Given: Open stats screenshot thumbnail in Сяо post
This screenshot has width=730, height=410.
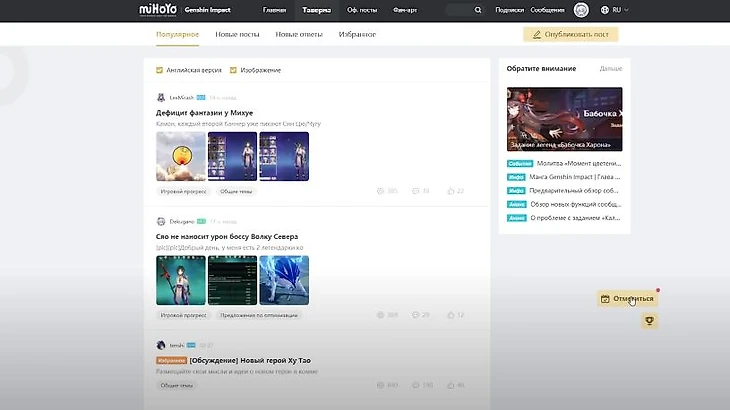Looking at the screenshot, I should click(x=232, y=280).
